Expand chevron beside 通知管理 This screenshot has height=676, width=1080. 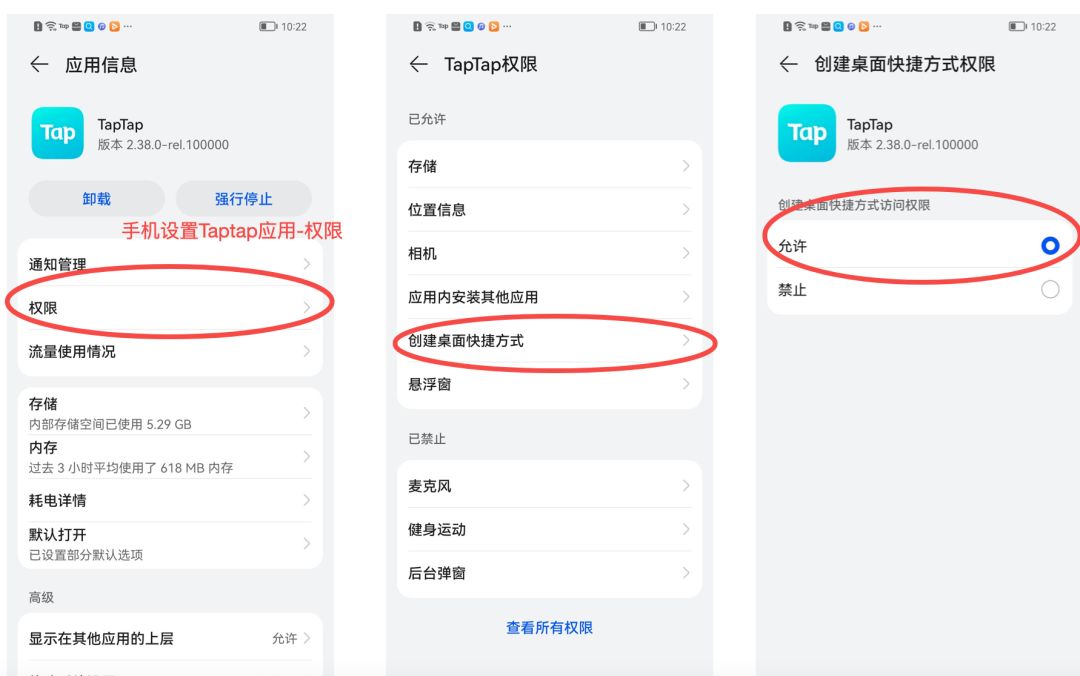307,263
